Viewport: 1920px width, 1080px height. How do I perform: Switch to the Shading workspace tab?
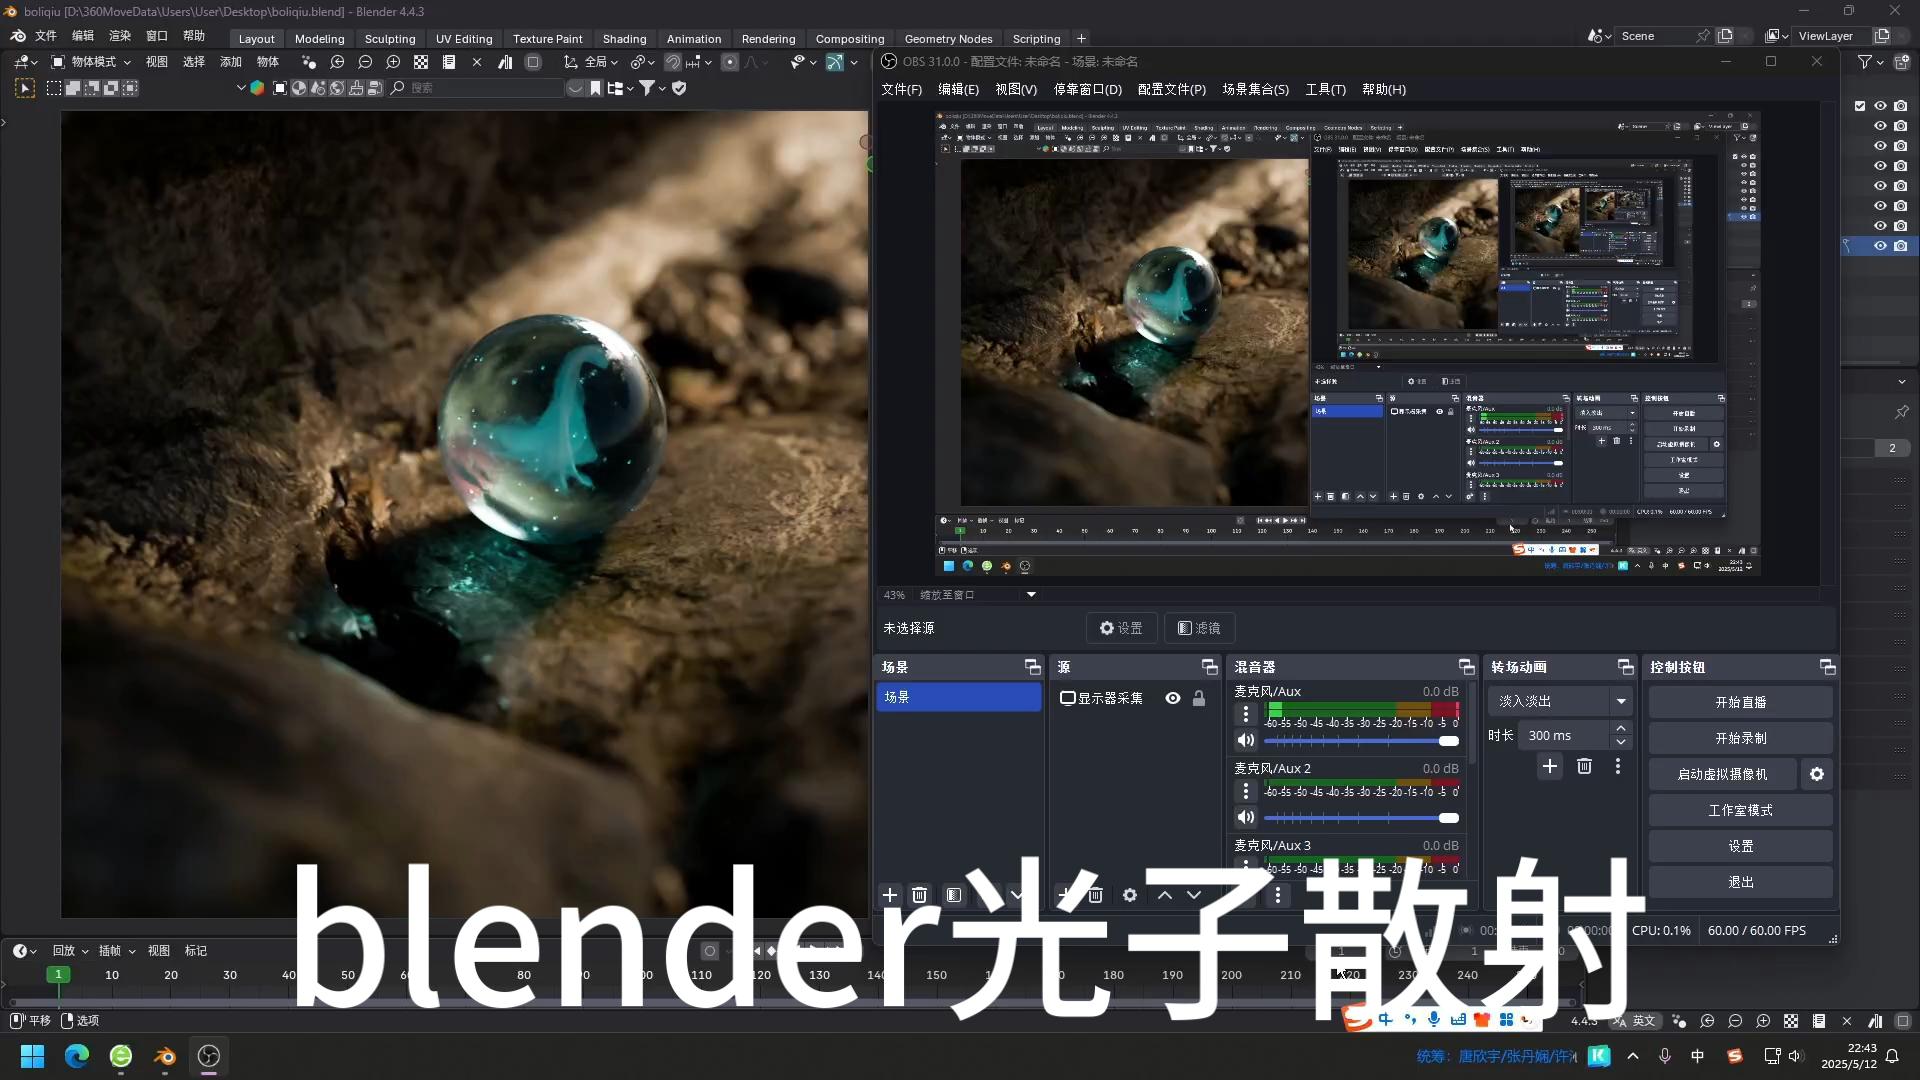coord(624,39)
